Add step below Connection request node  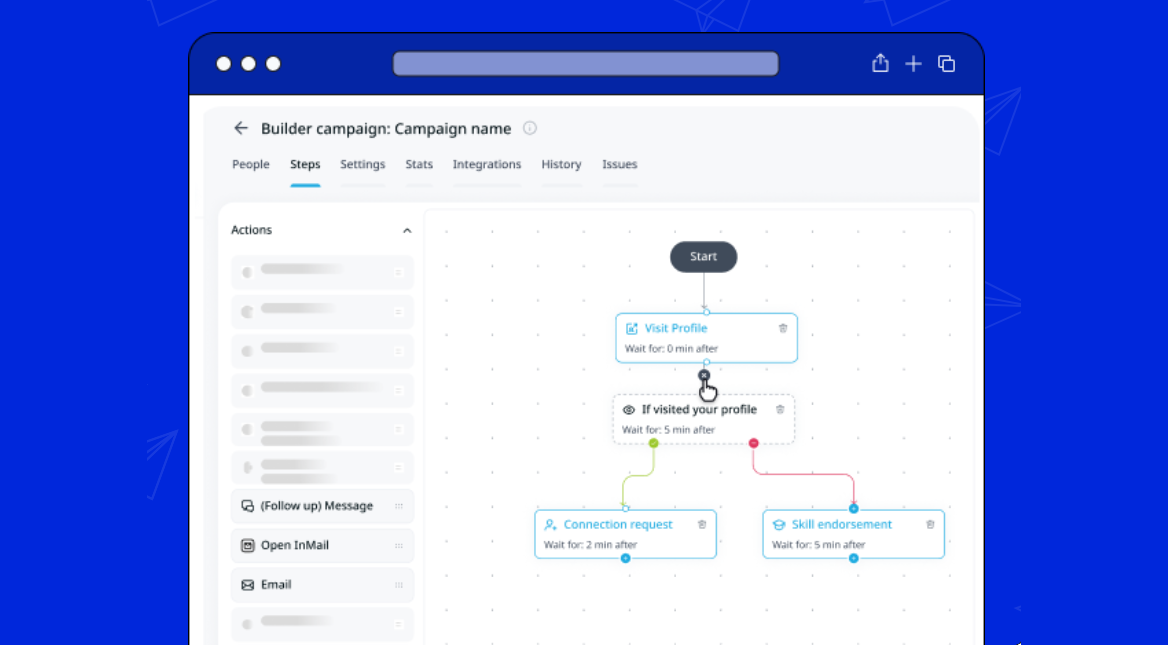tap(626, 559)
